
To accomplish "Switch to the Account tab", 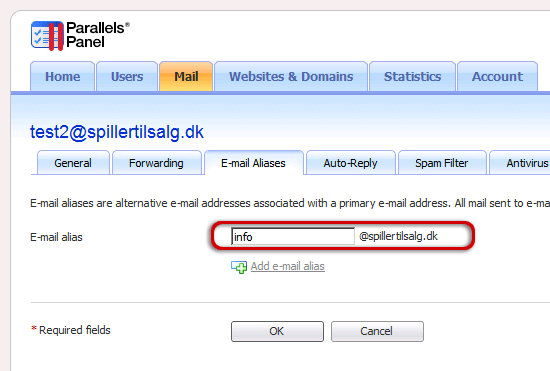I will click(497, 76).
